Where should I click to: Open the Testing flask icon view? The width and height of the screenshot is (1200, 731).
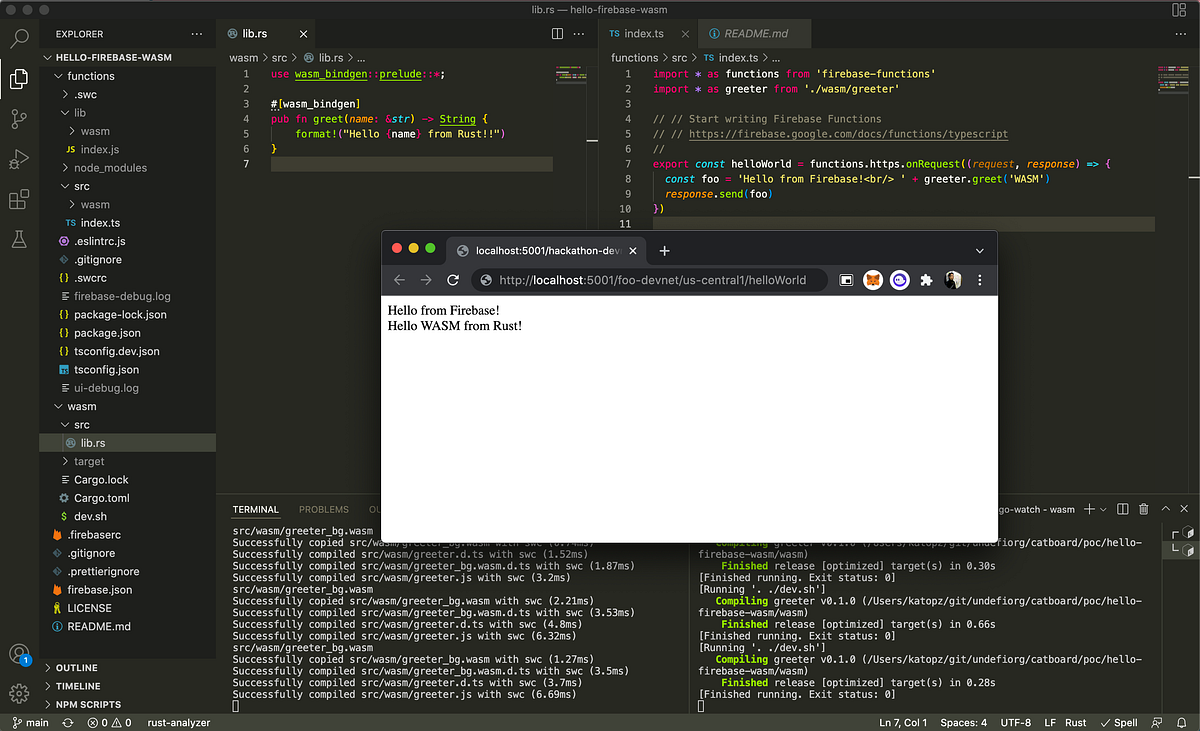[x=19, y=240]
